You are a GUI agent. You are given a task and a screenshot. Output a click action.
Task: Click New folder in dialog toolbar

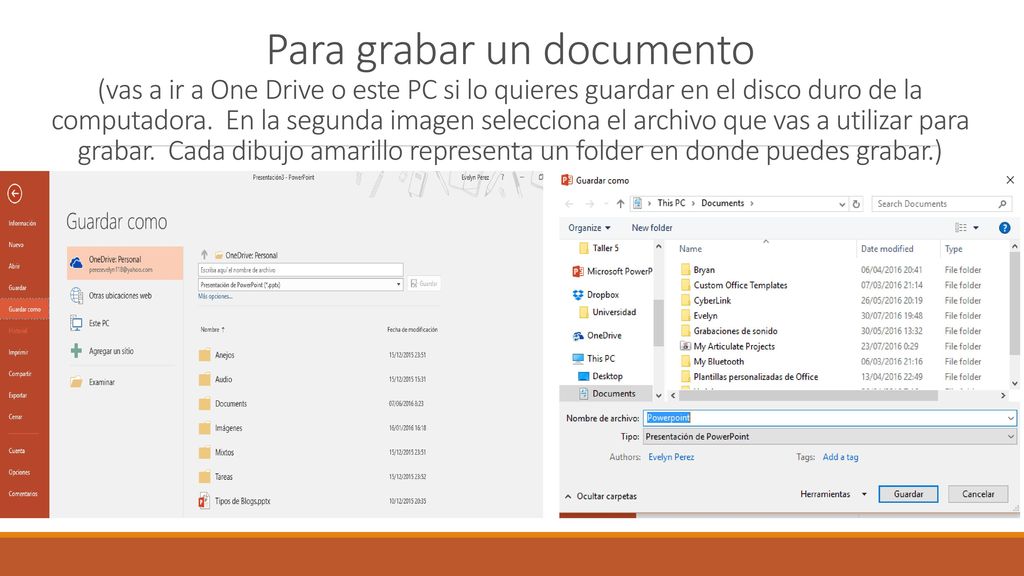tap(652, 228)
